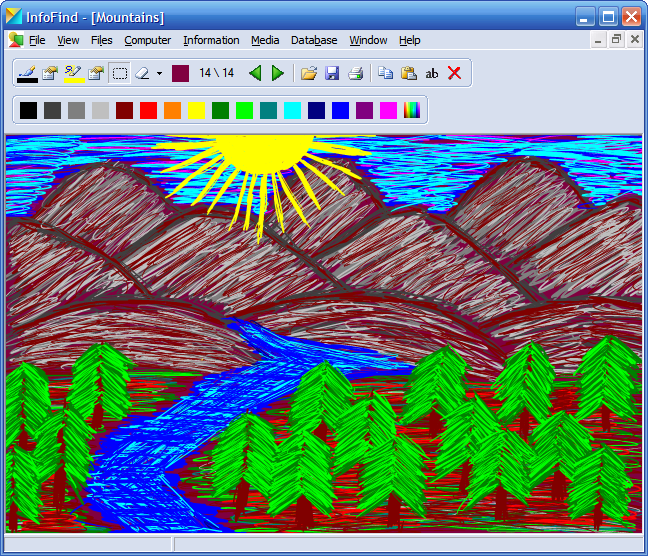
Task: Pick the yellow color swatch
Action: pyautogui.click(x=196, y=110)
